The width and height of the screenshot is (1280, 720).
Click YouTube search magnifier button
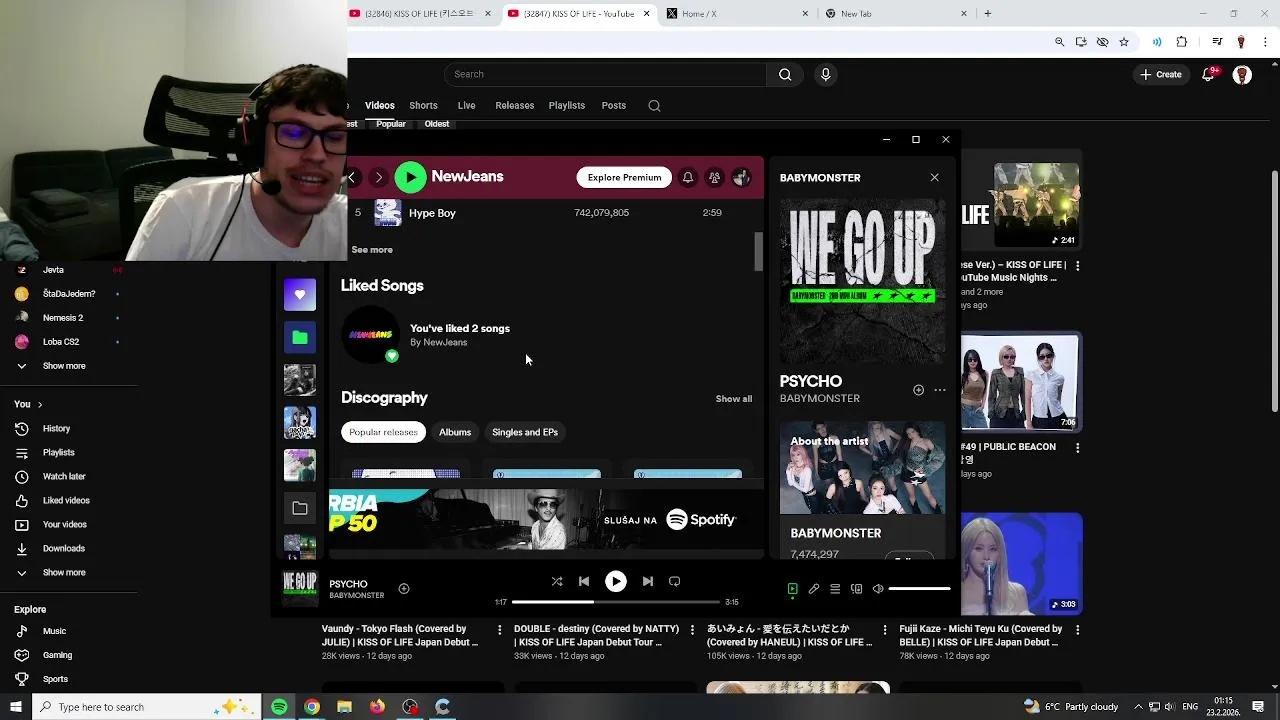(785, 74)
